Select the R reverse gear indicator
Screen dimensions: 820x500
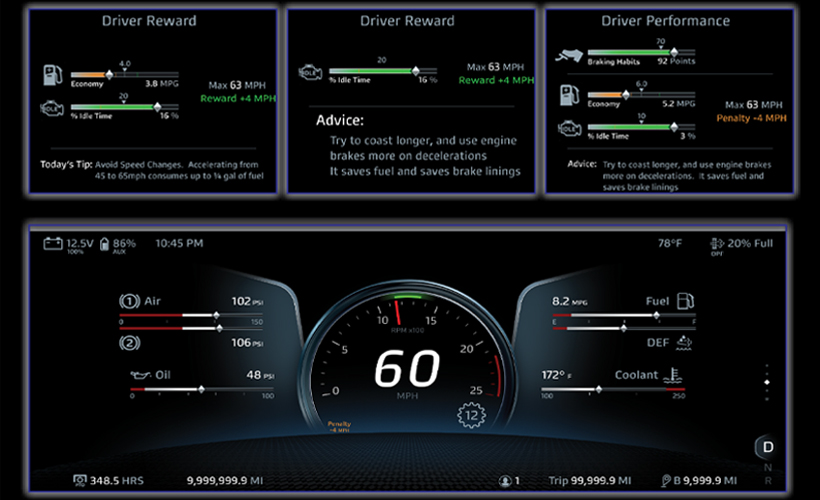click(x=768, y=480)
